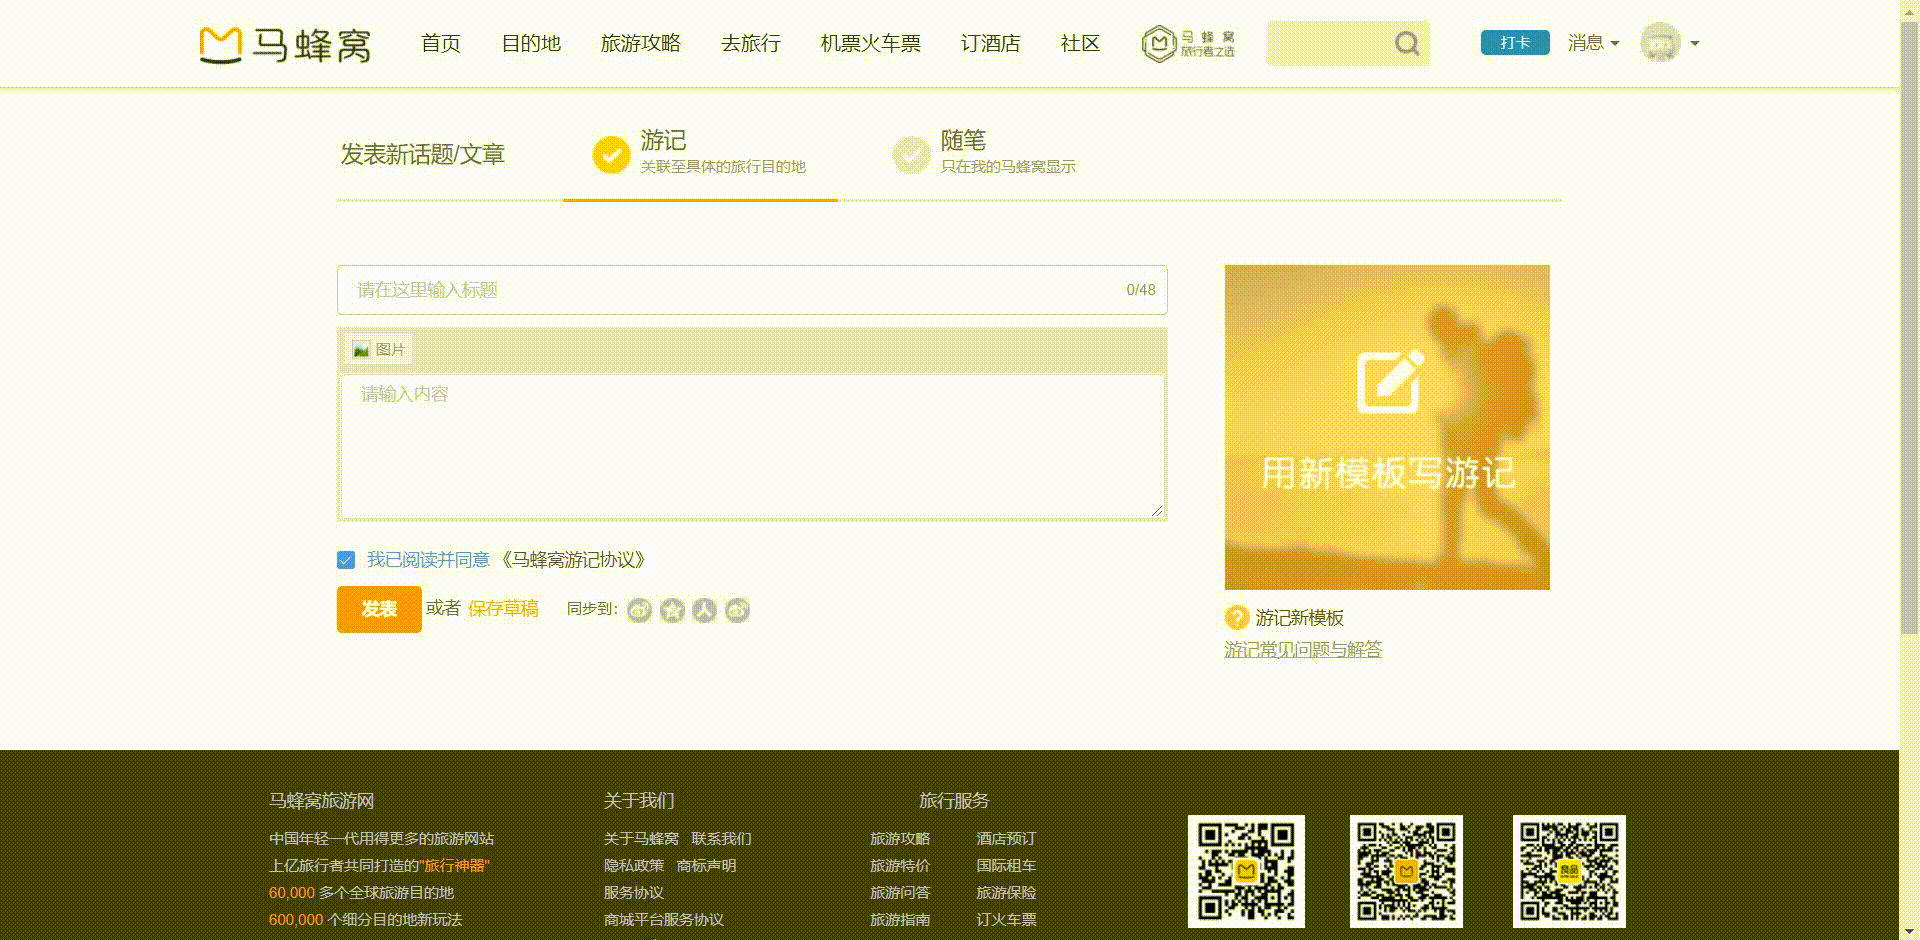Open 机票火车票 in the navigation
Screen dimensions: 1920x940
point(871,43)
